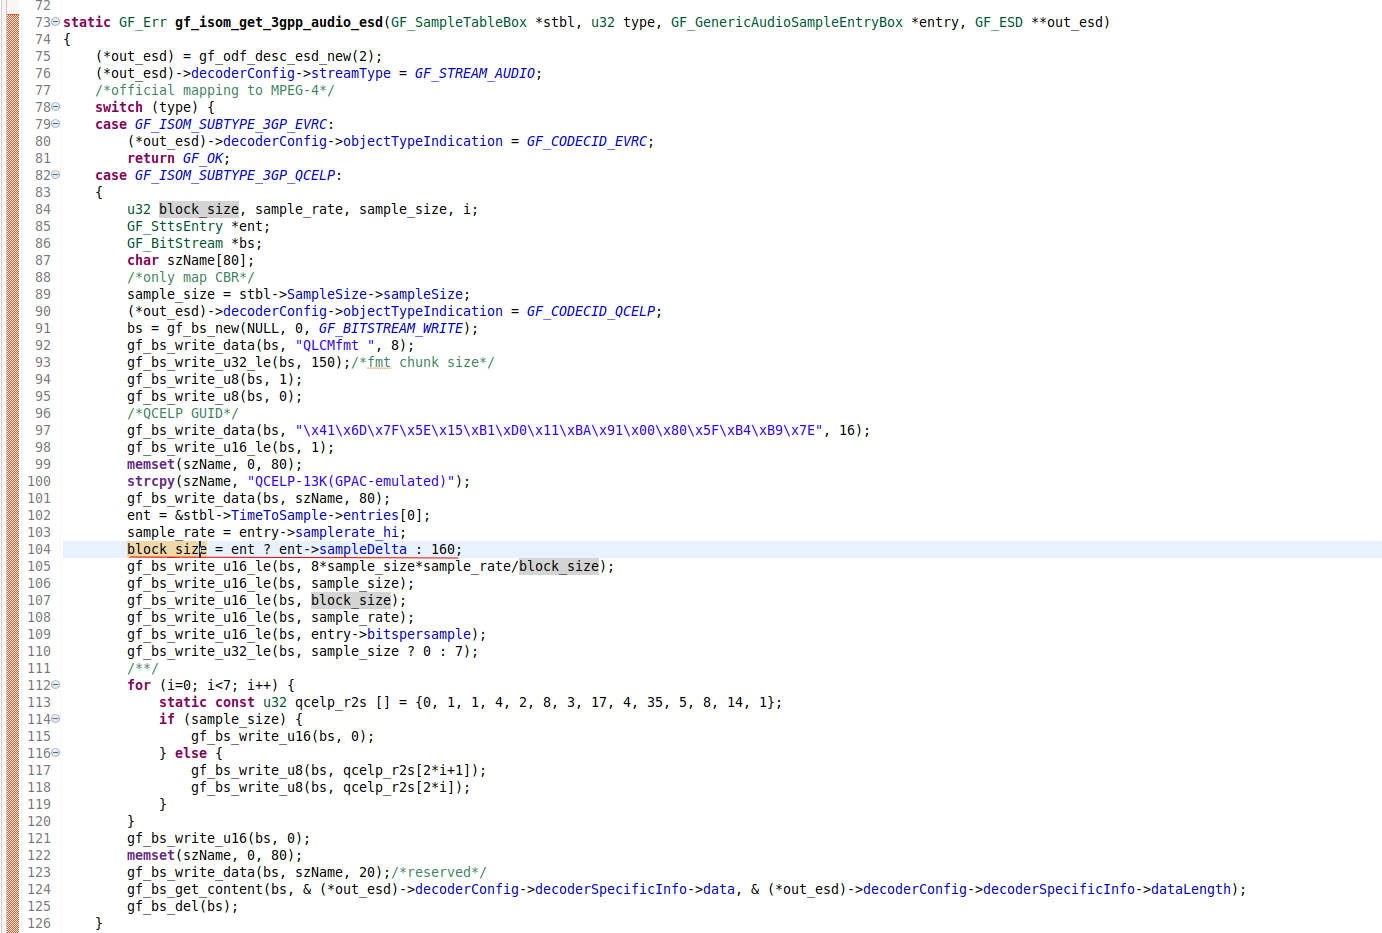Viewport: 1382px width, 933px height.
Task: Click highlighted block_size on line 107
Action: [350, 600]
